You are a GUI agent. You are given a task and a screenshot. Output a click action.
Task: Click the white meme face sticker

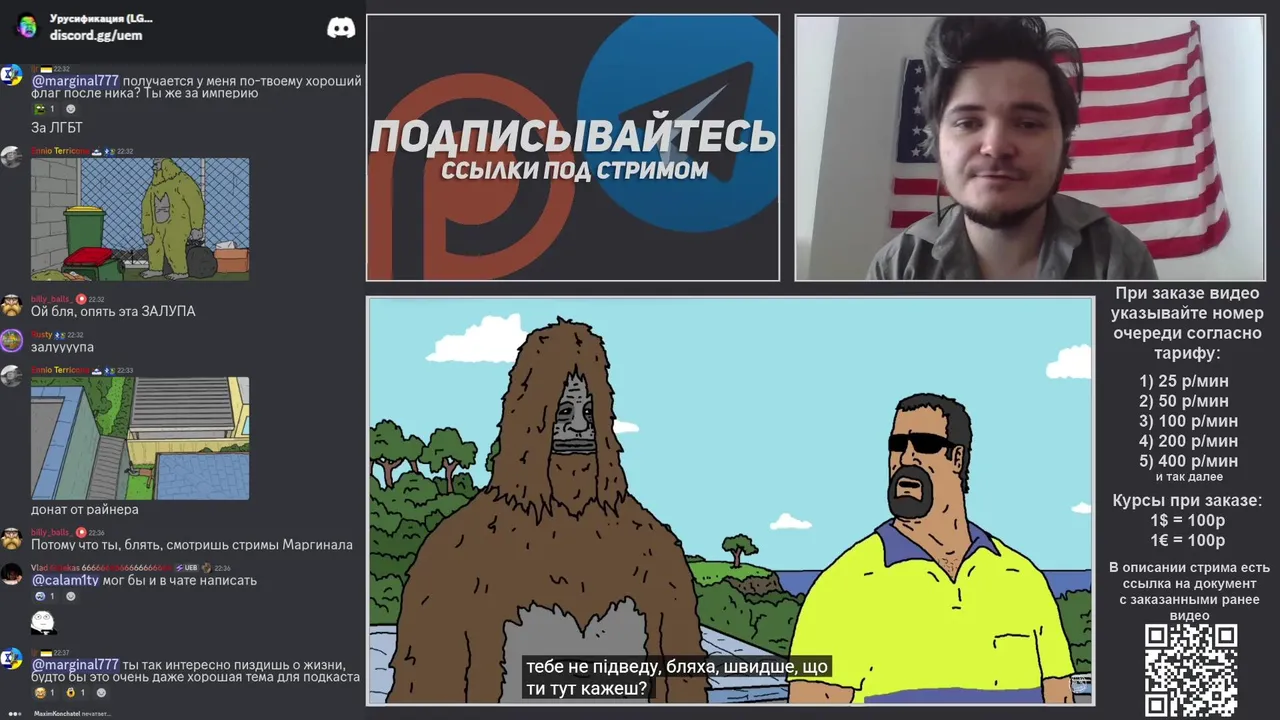point(43,622)
